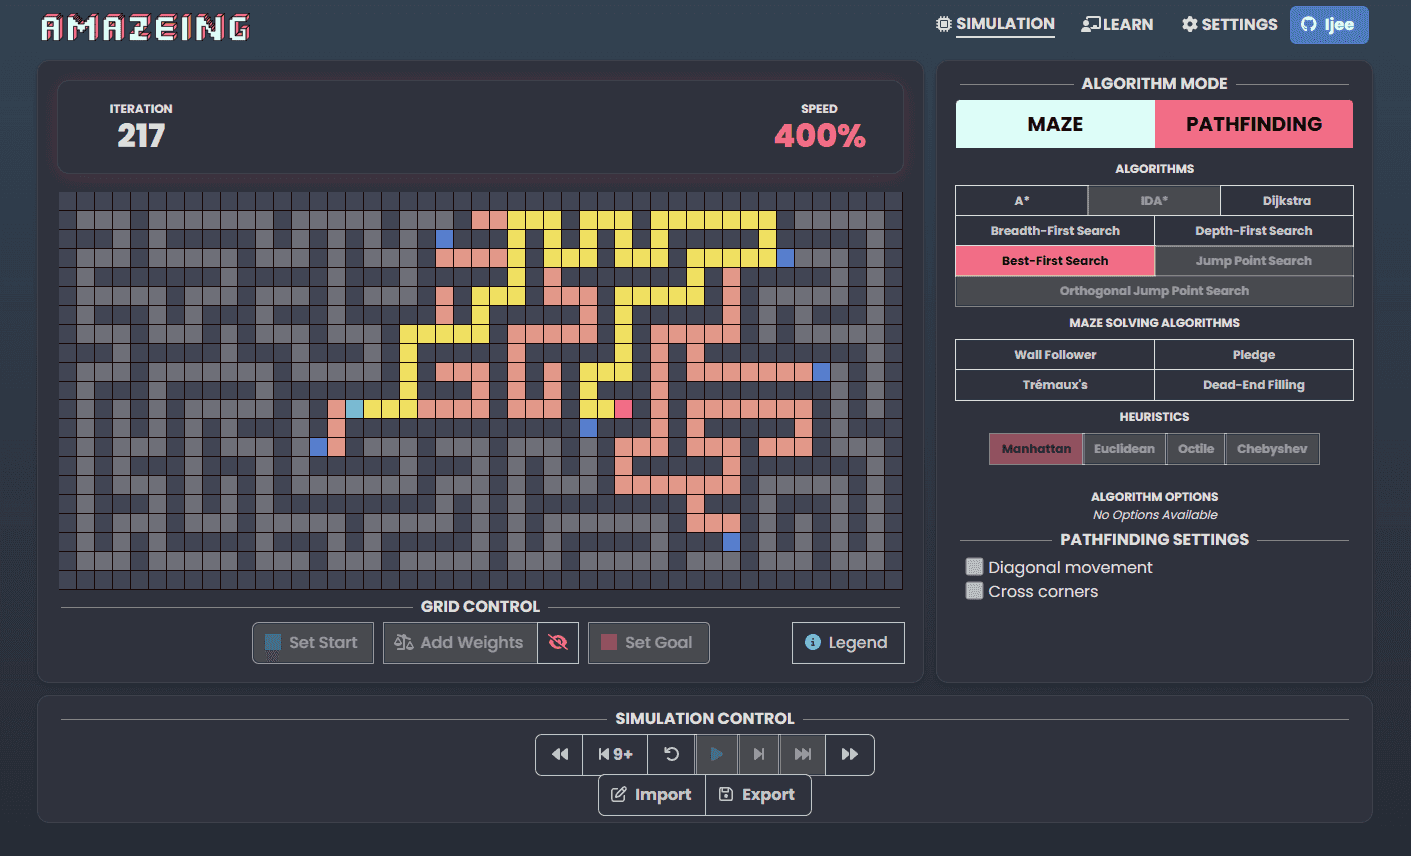
Task: Reset the simulation with the restart icon
Action: click(x=672, y=755)
